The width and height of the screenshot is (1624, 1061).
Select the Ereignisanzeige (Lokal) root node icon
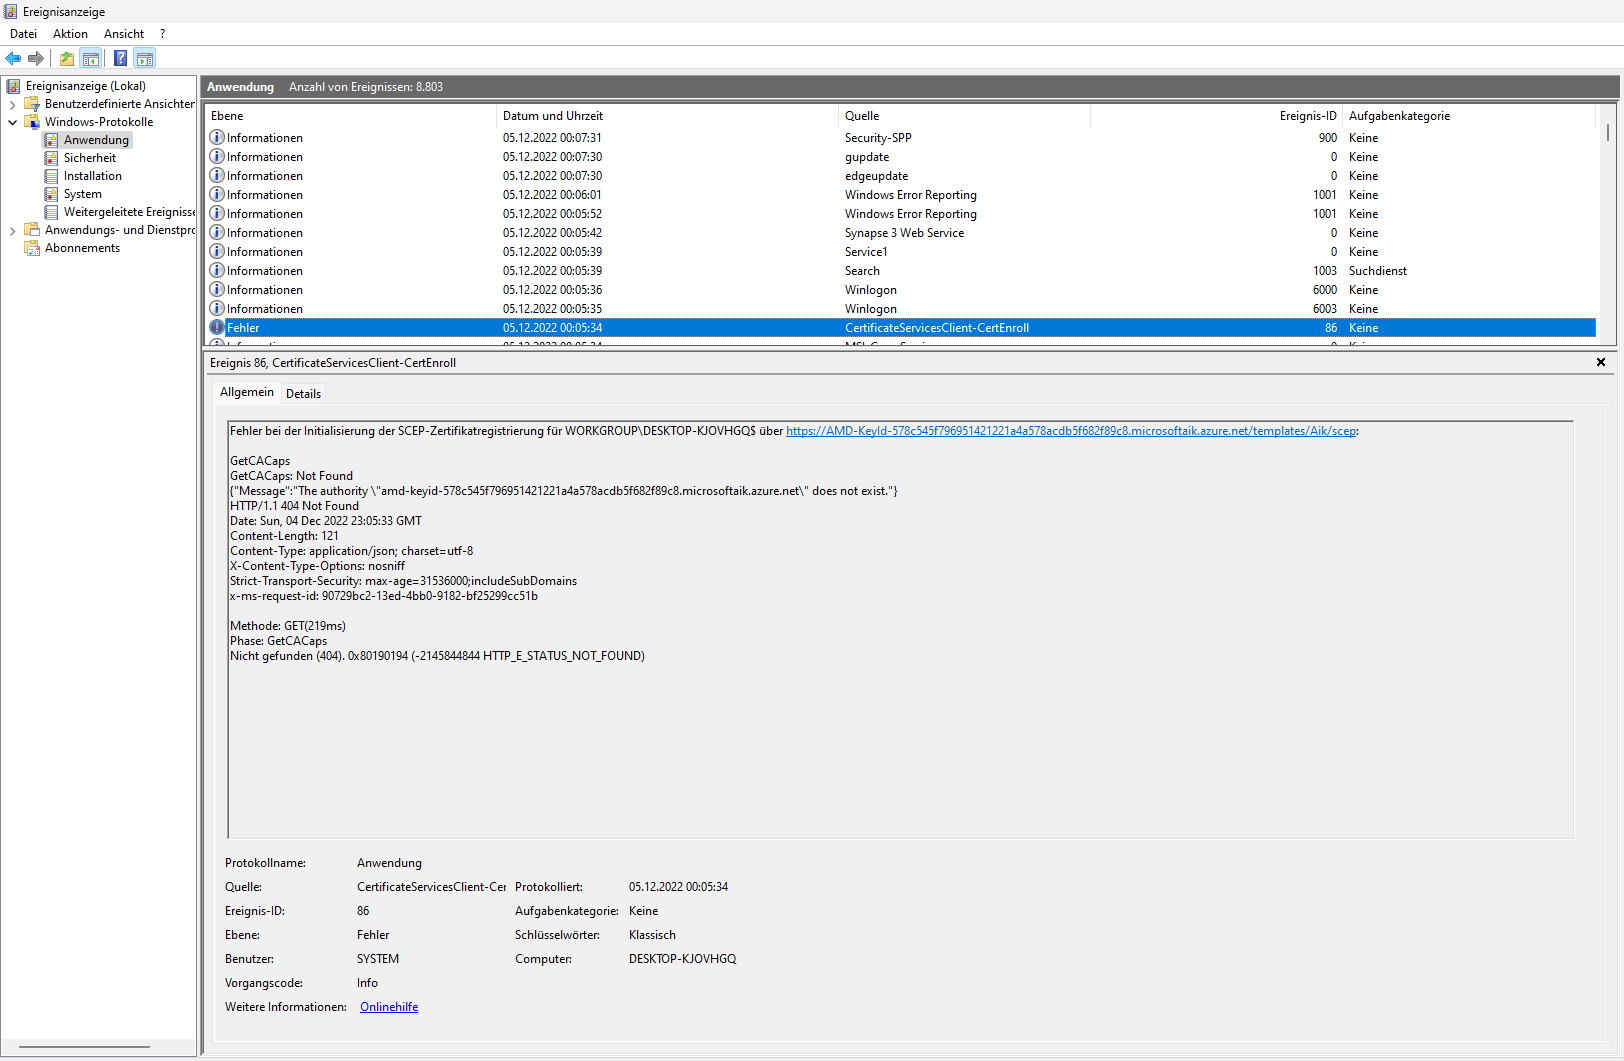click(x=14, y=86)
